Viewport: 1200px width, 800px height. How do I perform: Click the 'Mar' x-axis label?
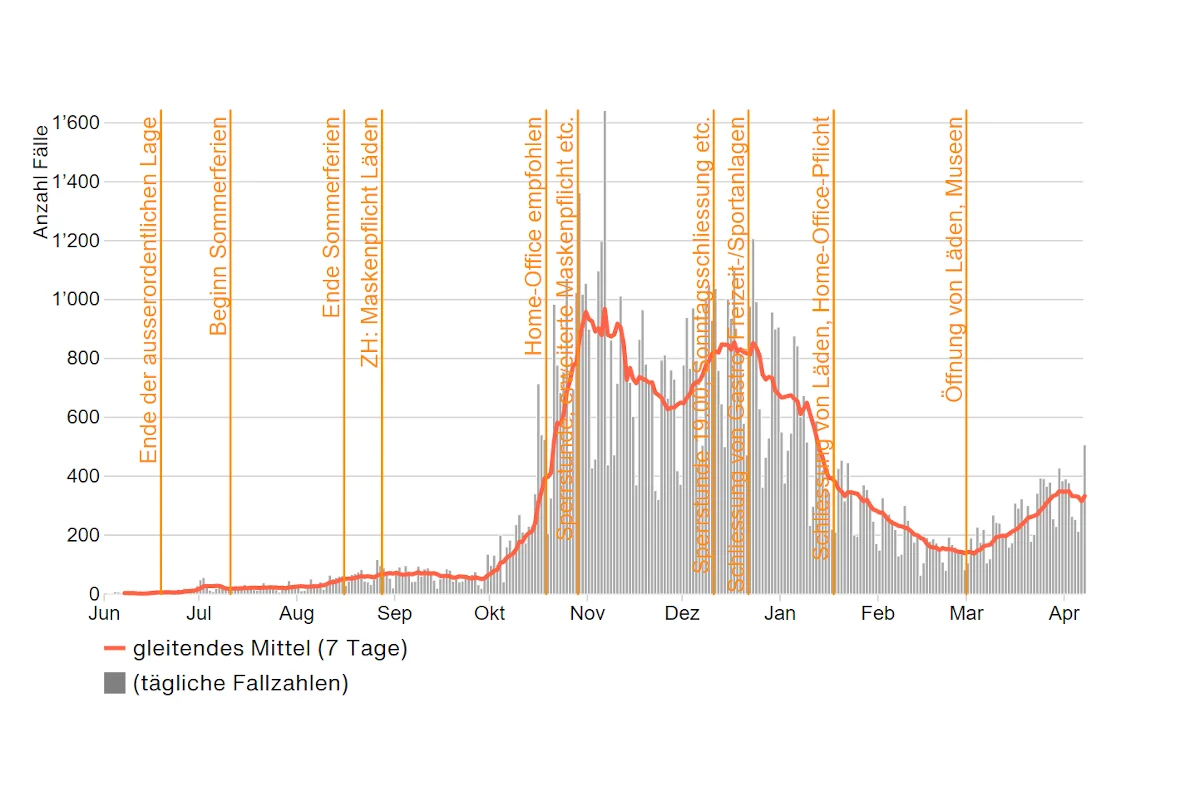point(966,613)
